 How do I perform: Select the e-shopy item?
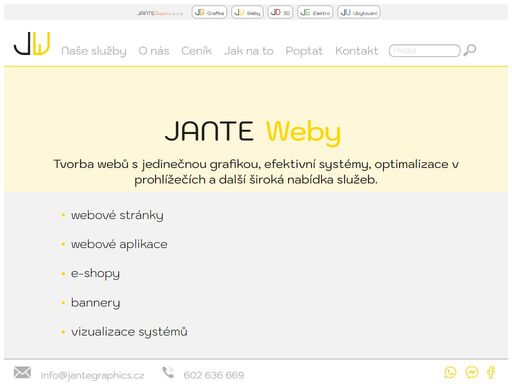95,273
